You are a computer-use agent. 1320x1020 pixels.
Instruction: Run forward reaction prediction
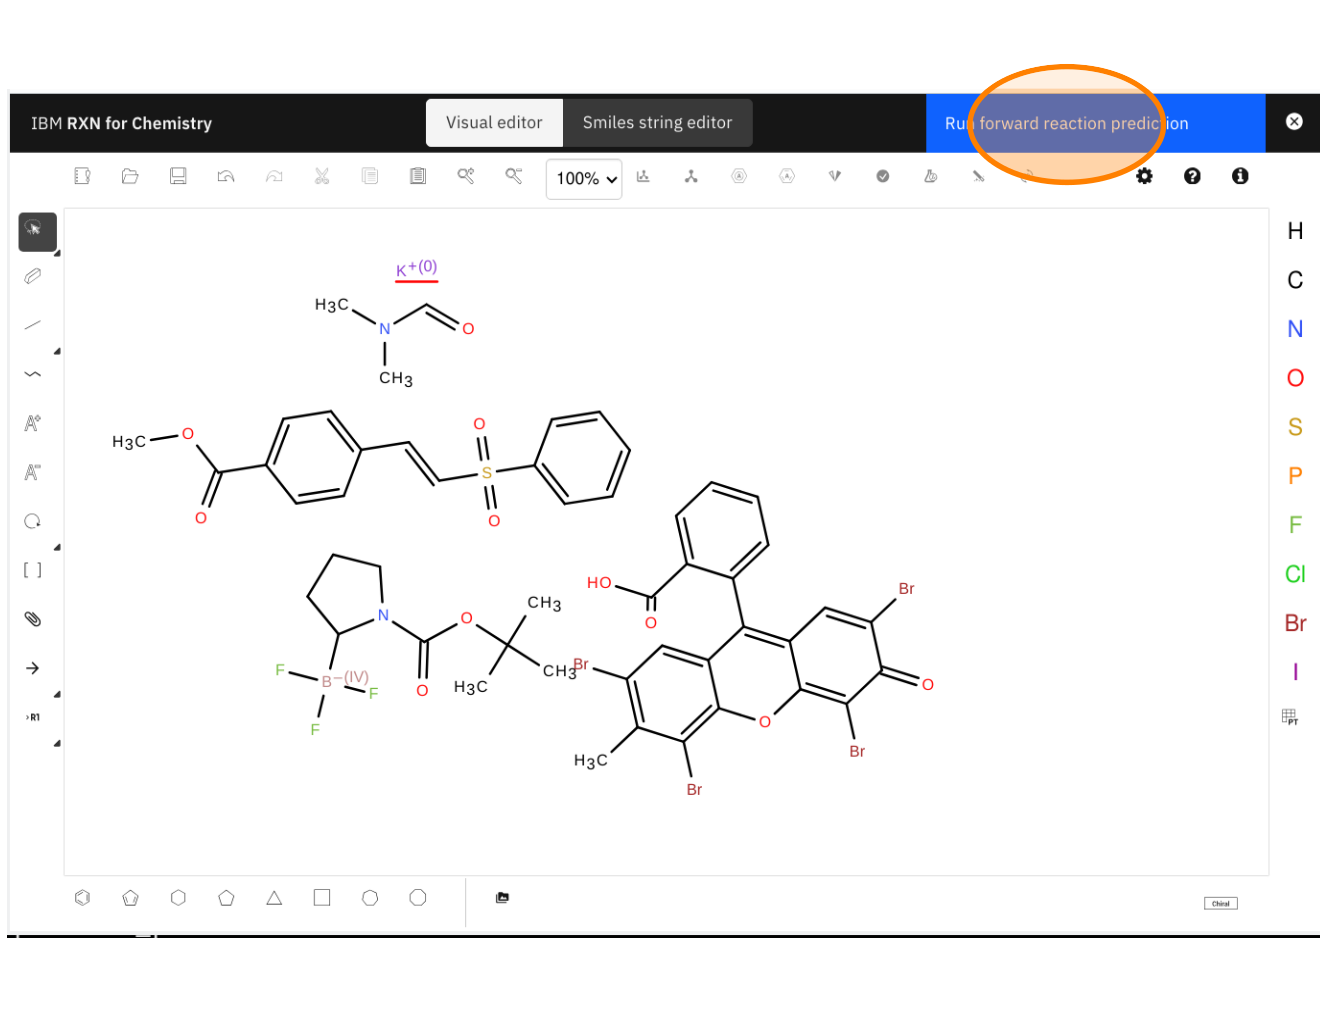pos(1095,123)
